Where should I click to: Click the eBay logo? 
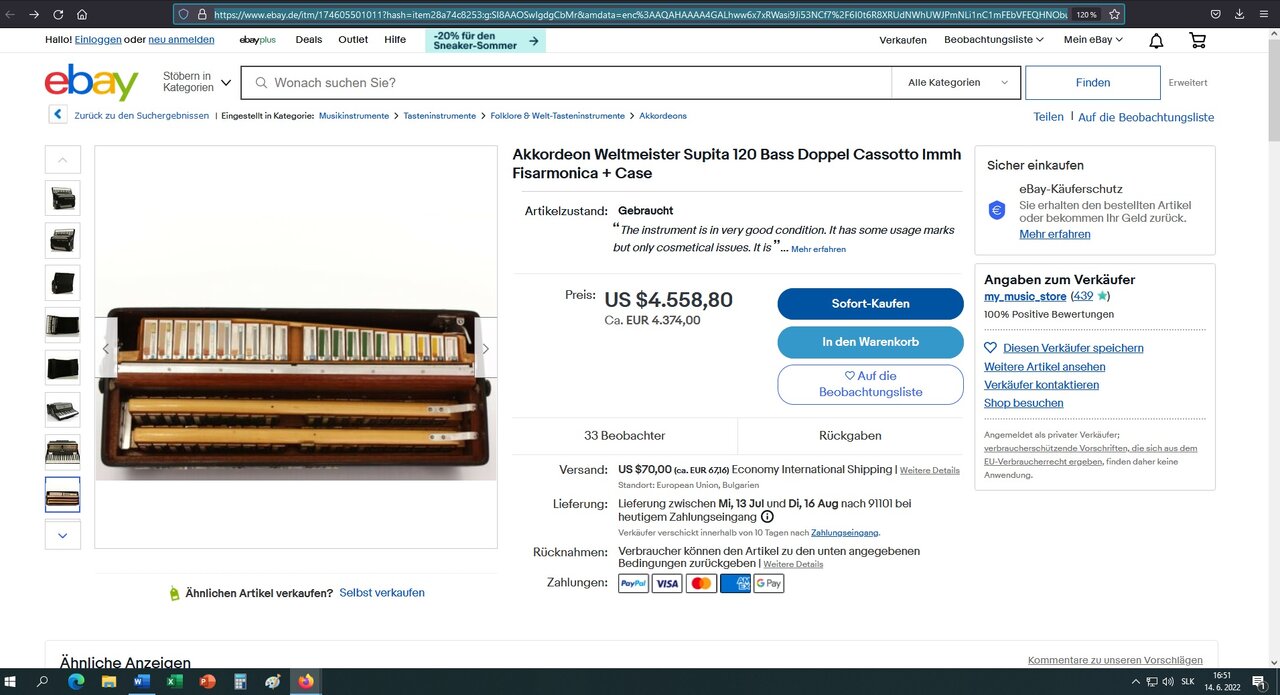(91, 82)
